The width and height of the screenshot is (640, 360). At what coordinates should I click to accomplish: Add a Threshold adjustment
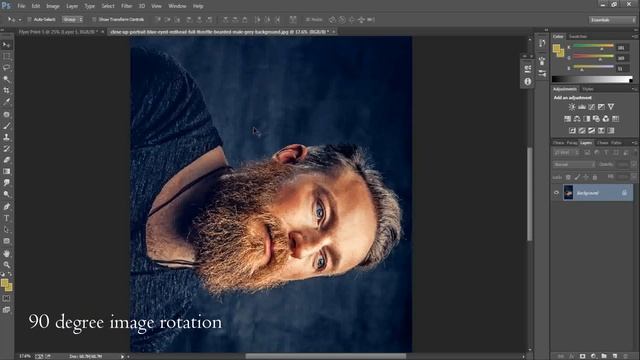[591, 131]
